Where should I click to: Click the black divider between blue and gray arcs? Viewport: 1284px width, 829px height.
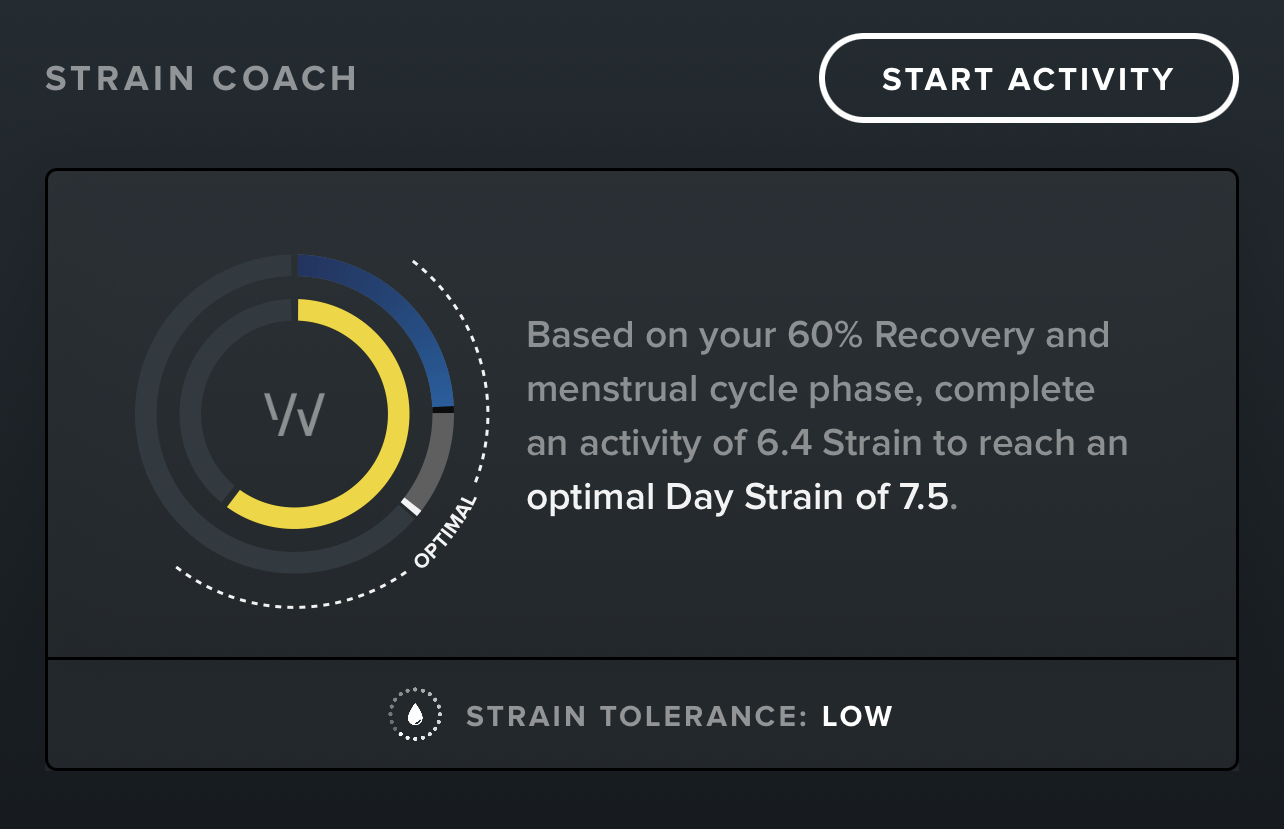[x=443, y=409]
